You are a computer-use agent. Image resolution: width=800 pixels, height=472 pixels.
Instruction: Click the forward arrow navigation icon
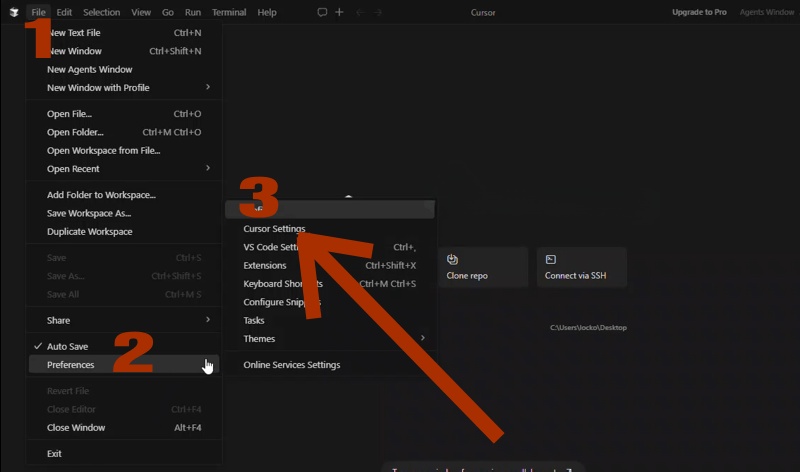click(378, 12)
